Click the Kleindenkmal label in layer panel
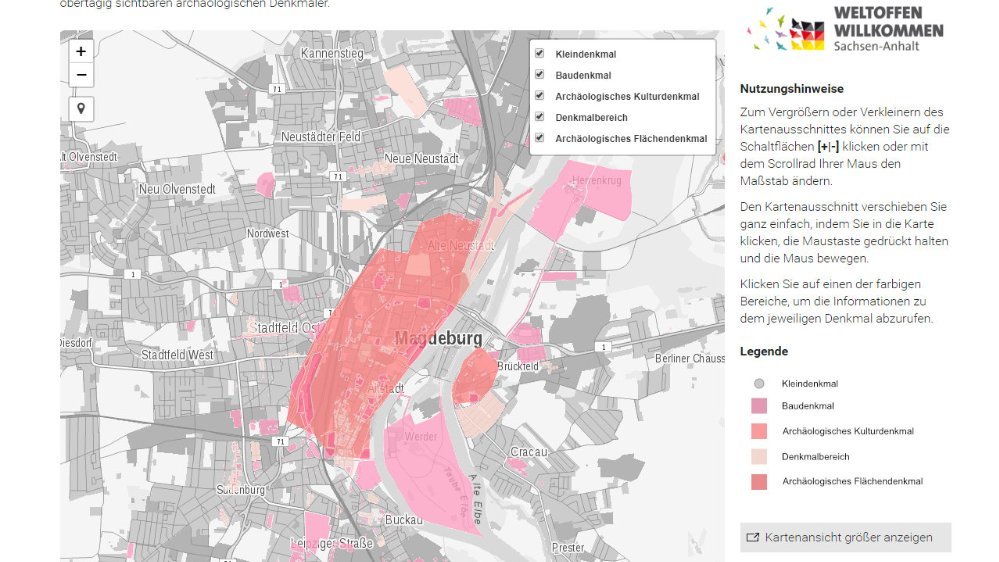Viewport: 999px width, 562px height. (x=586, y=54)
